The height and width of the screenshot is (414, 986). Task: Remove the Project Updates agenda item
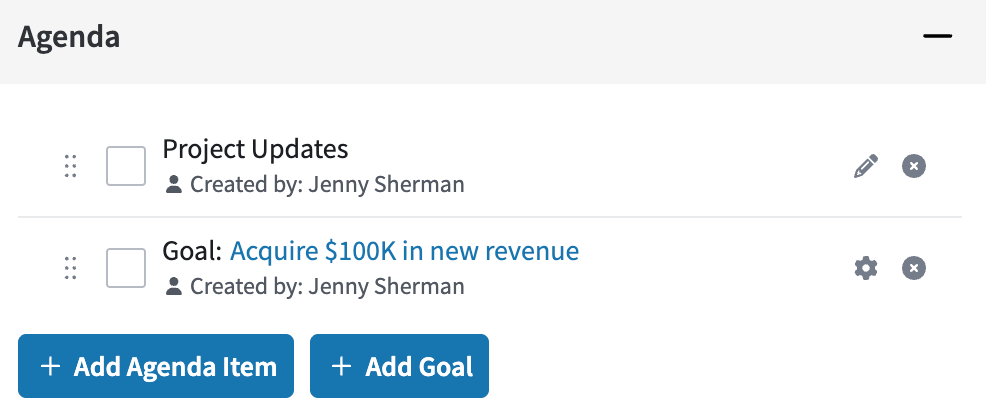pos(914,166)
